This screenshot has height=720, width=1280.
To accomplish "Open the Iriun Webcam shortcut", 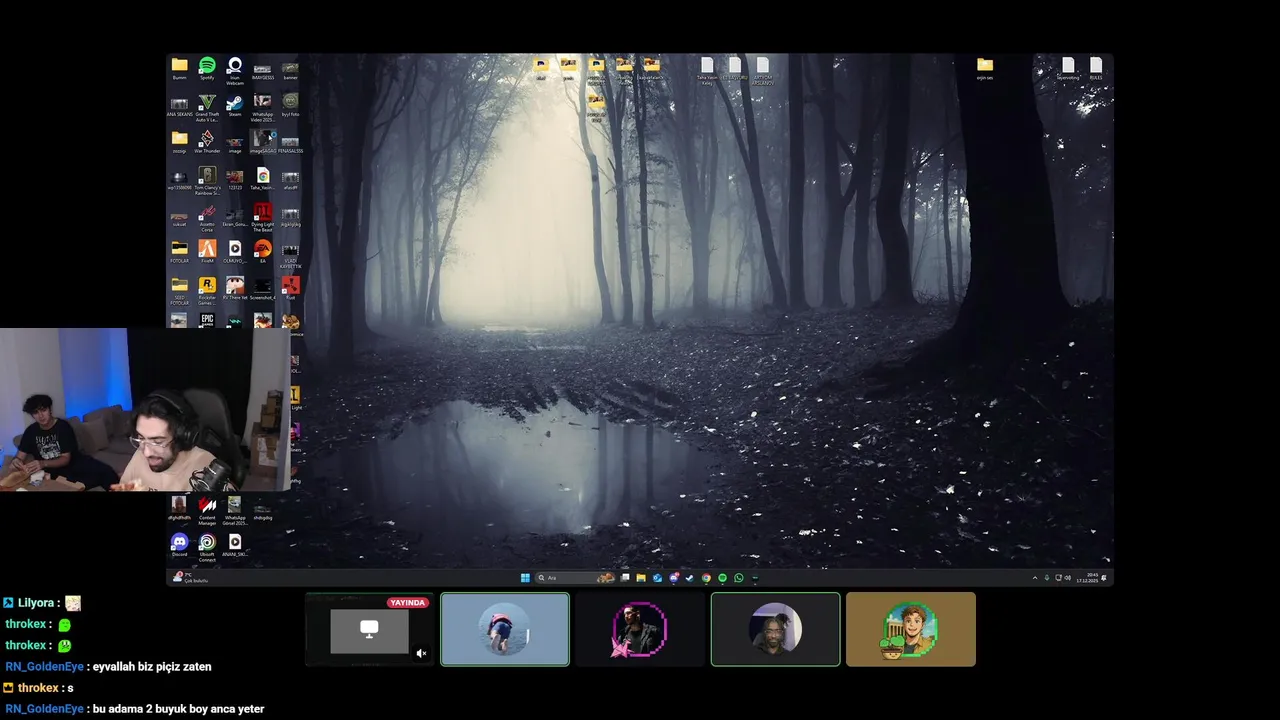I will click(235, 70).
